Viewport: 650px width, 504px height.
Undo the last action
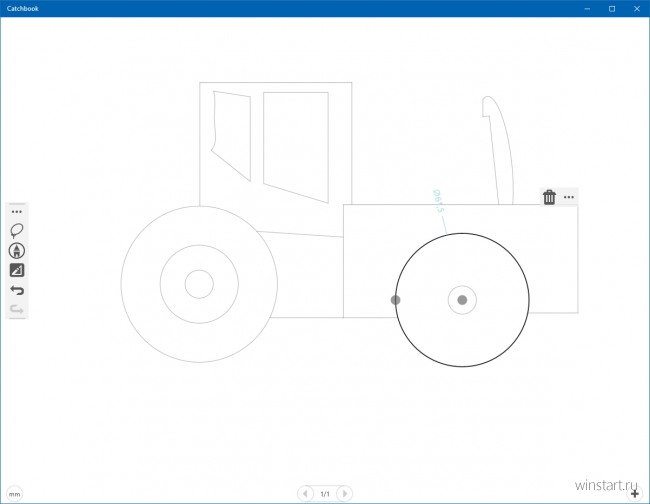coord(17,290)
